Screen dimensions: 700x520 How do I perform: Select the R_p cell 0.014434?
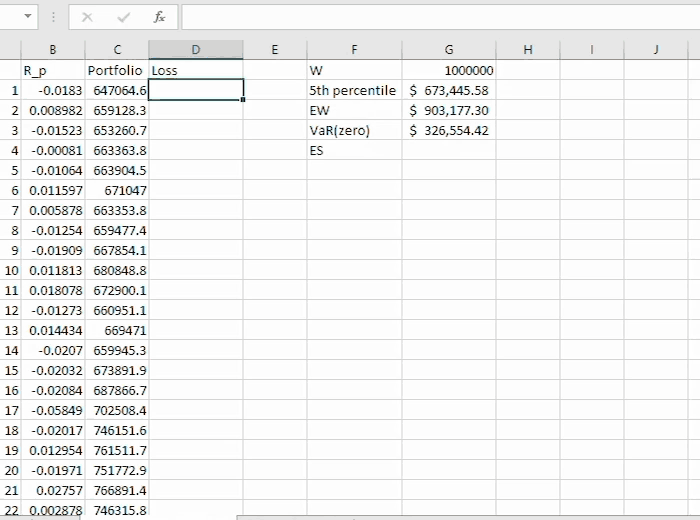click(x=53, y=330)
